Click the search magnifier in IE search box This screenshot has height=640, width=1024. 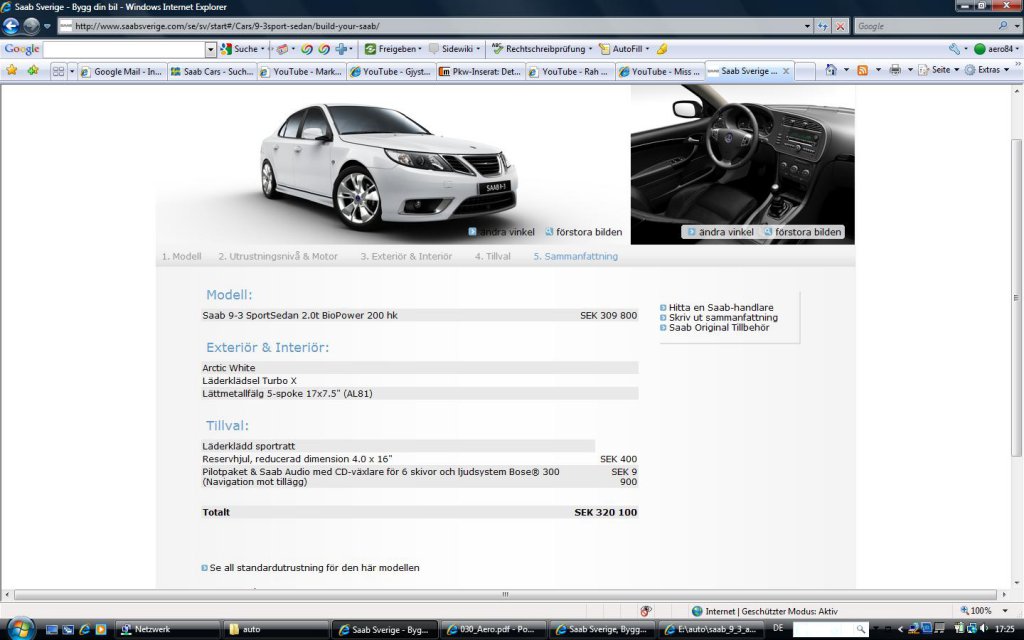coord(1002,26)
